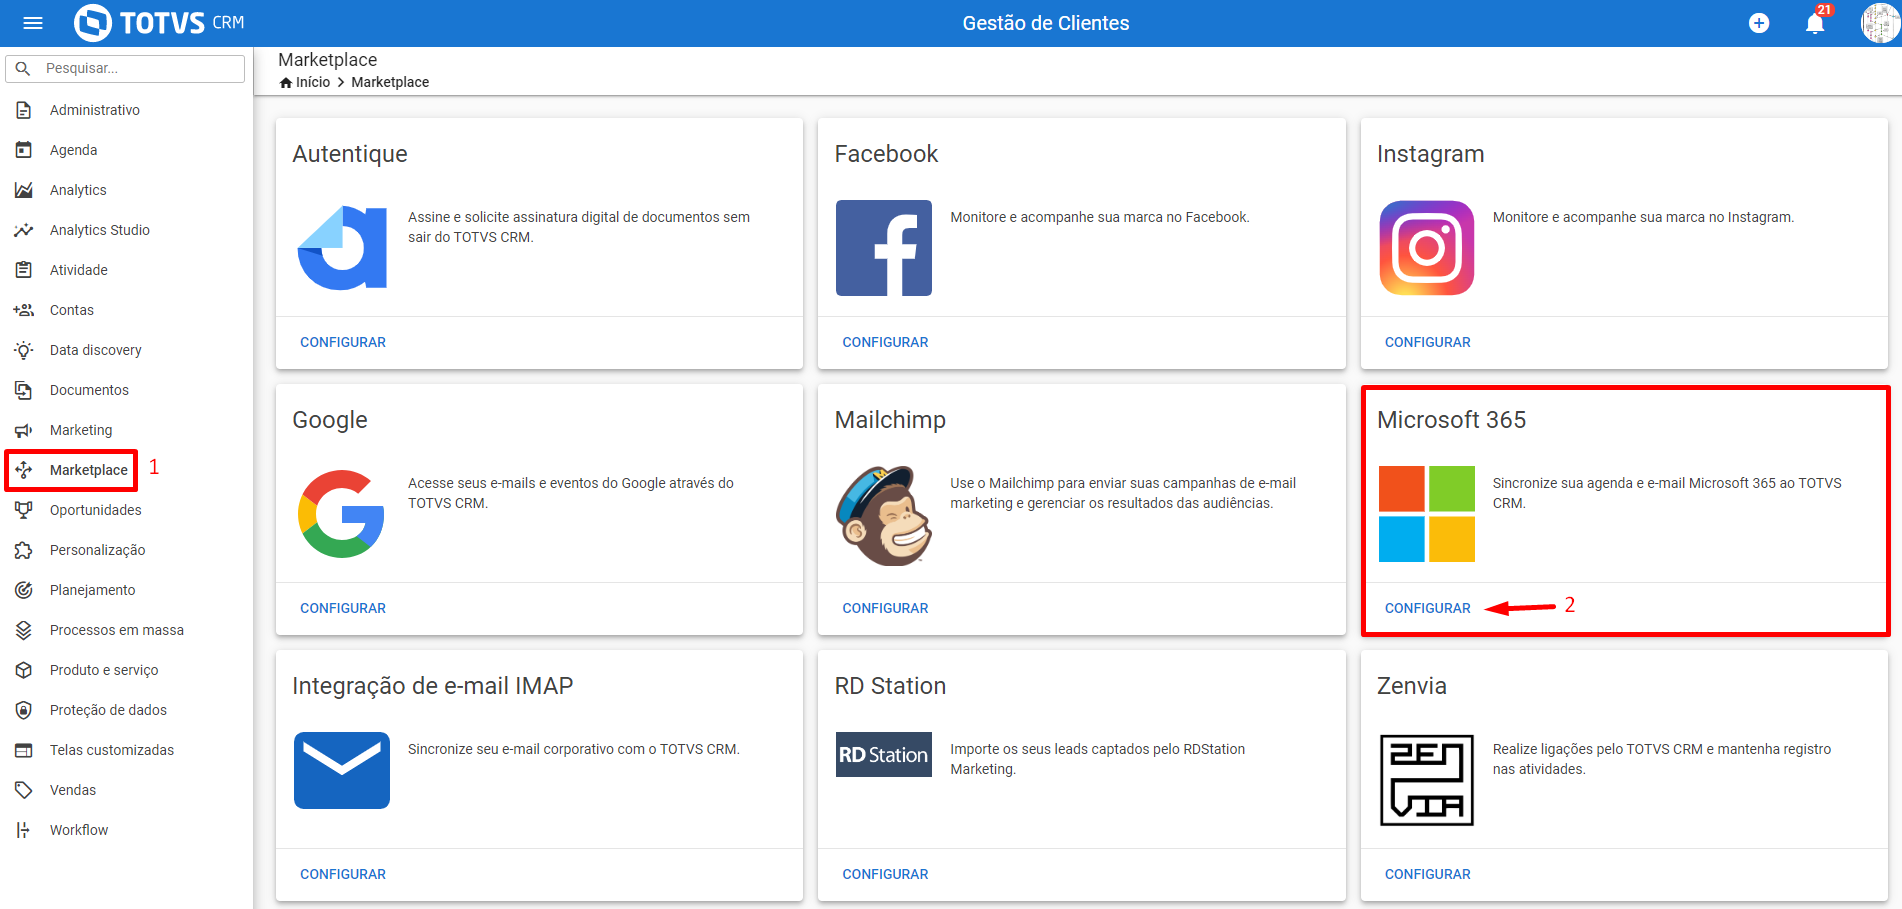Click the IMAP email envelope logo
This screenshot has width=1902, height=909.
(x=342, y=770)
